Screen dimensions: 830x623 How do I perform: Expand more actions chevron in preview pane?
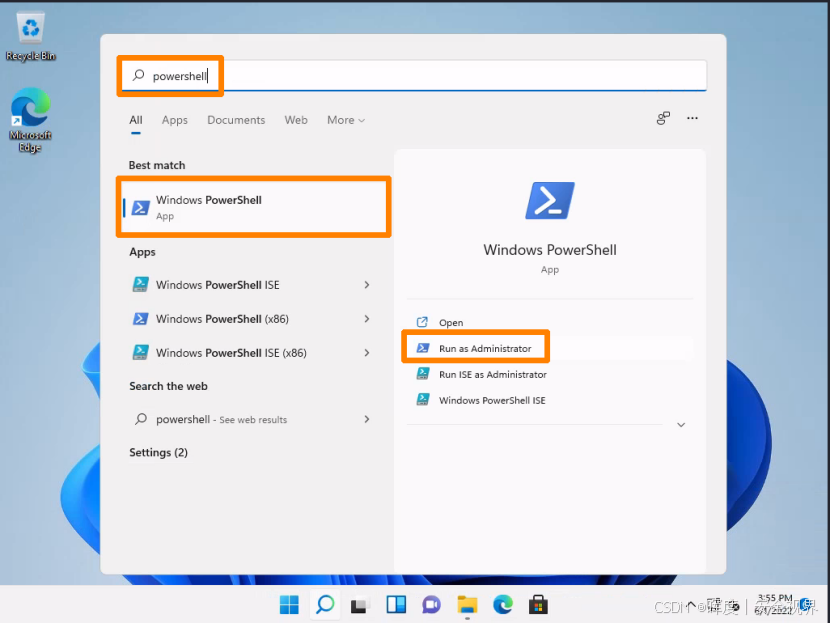coord(681,425)
